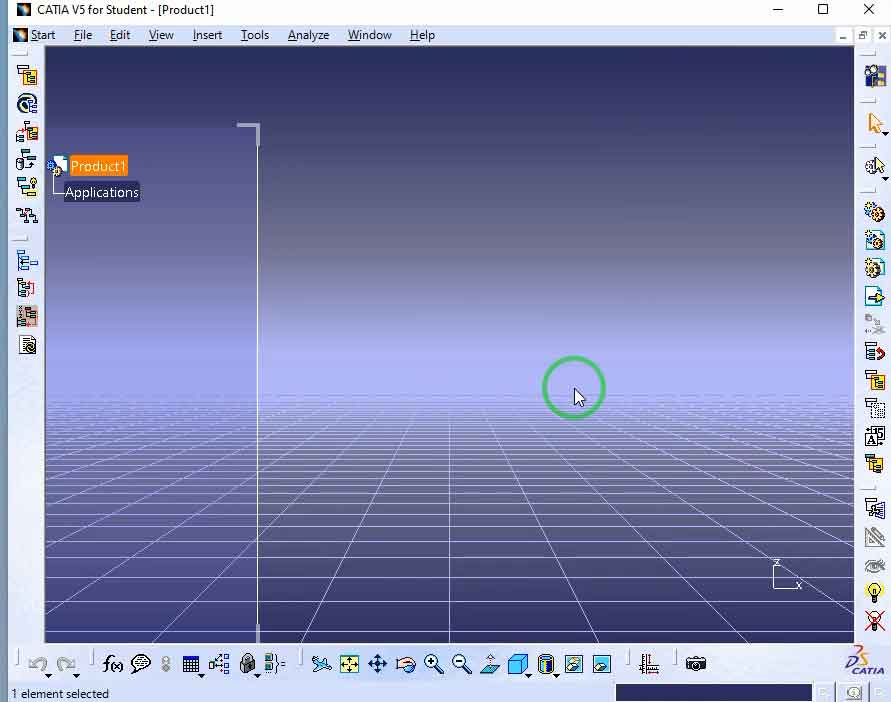The width and height of the screenshot is (891, 702).
Task: Toggle the light bulb icon in right toolbar
Action: (x=875, y=592)
